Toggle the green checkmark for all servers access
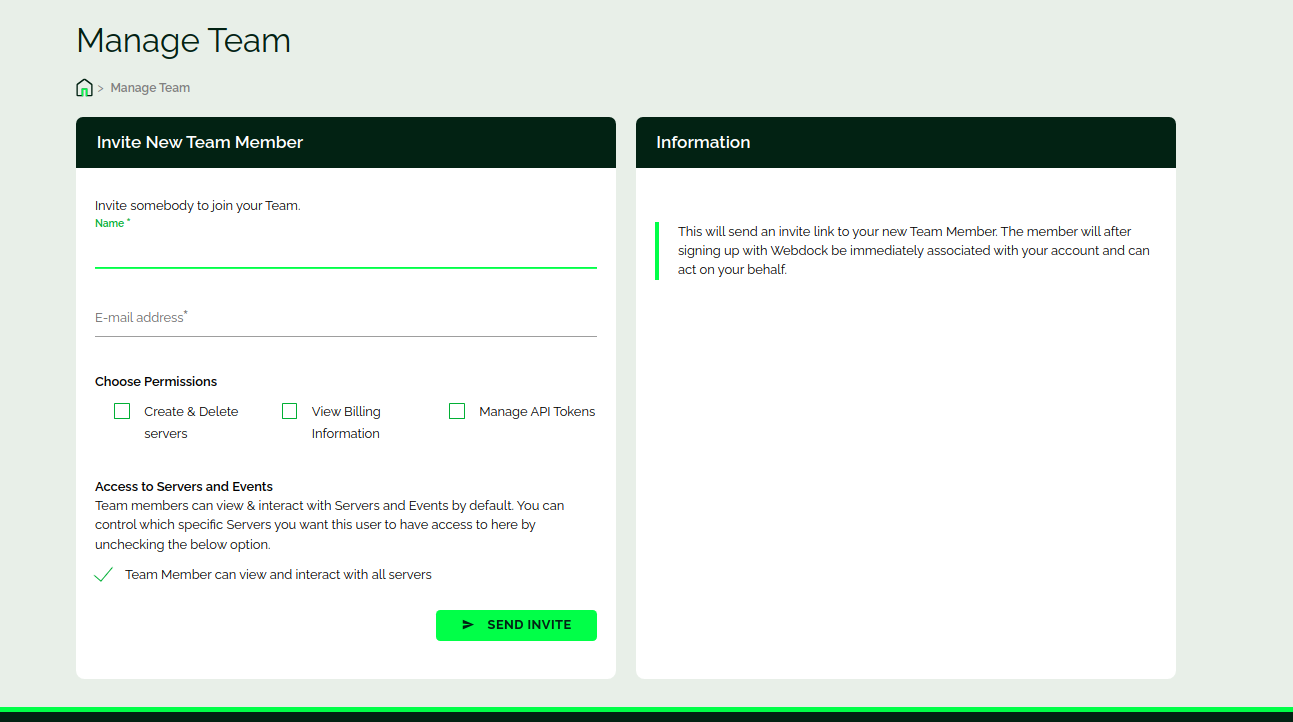The image size is (1293, 722). [103, 575]
